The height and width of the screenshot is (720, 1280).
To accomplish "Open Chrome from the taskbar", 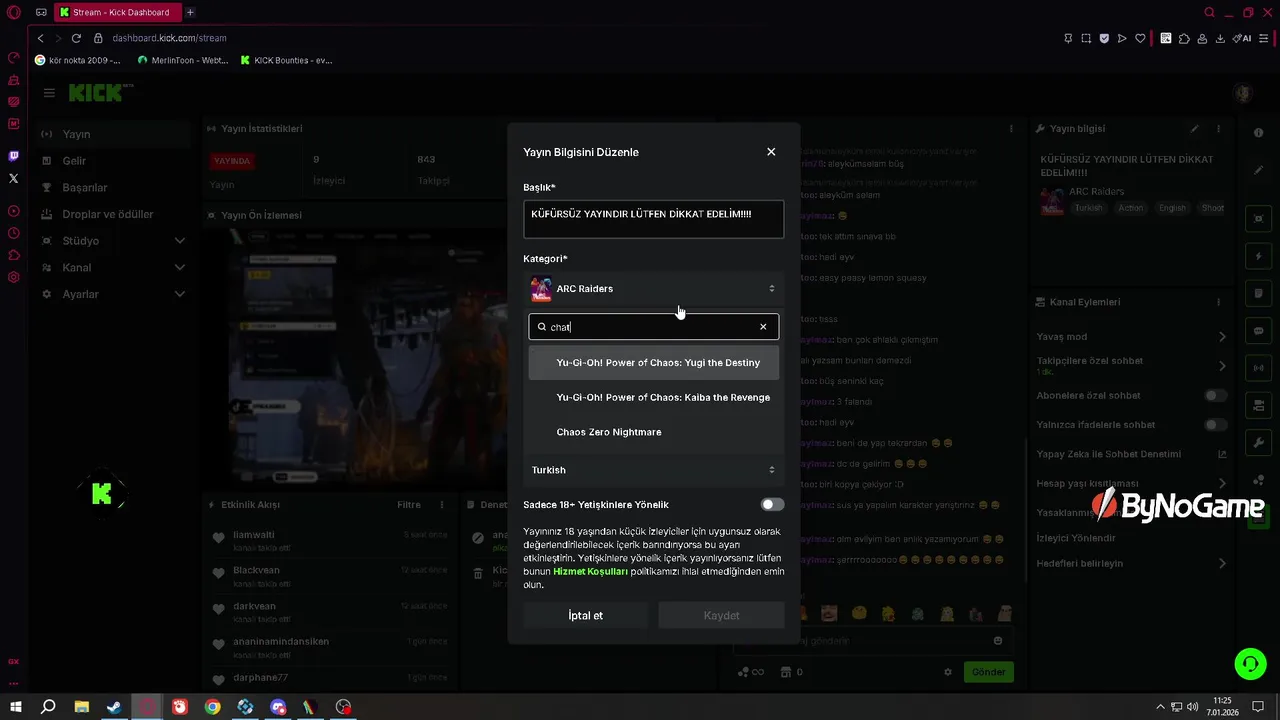I will tap(212, 707).
